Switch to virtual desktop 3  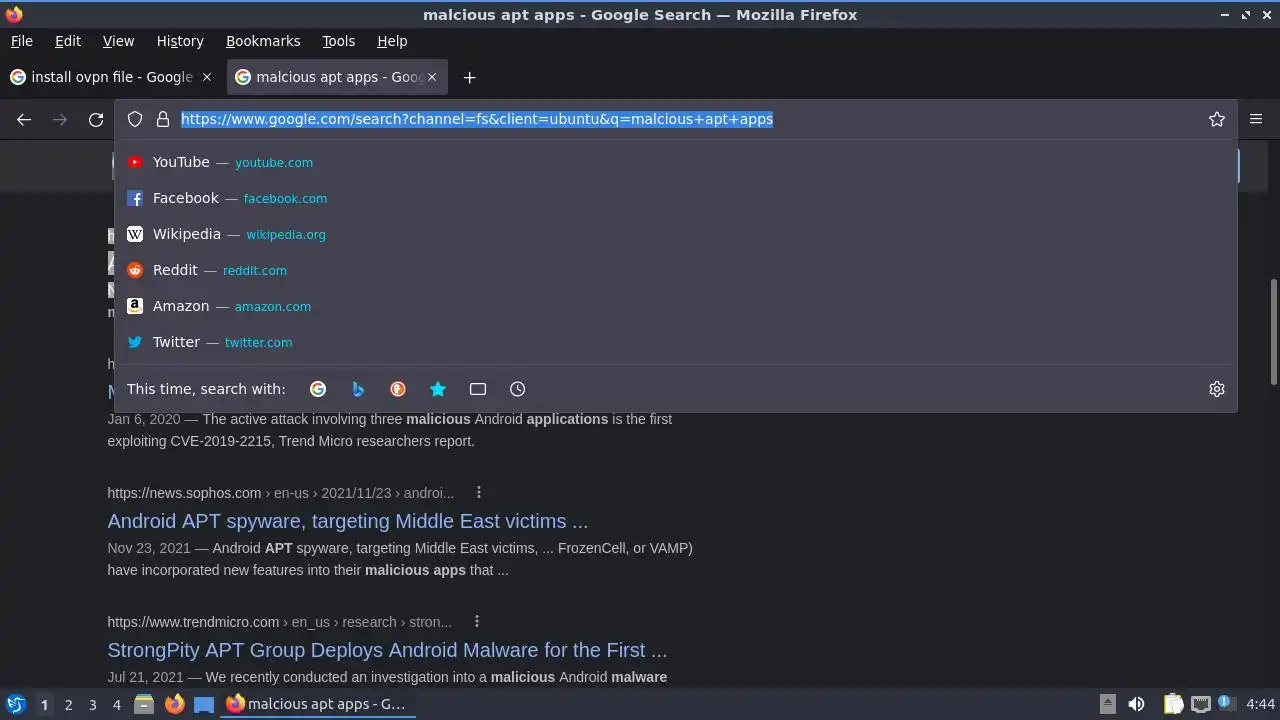tap(92, 704)
